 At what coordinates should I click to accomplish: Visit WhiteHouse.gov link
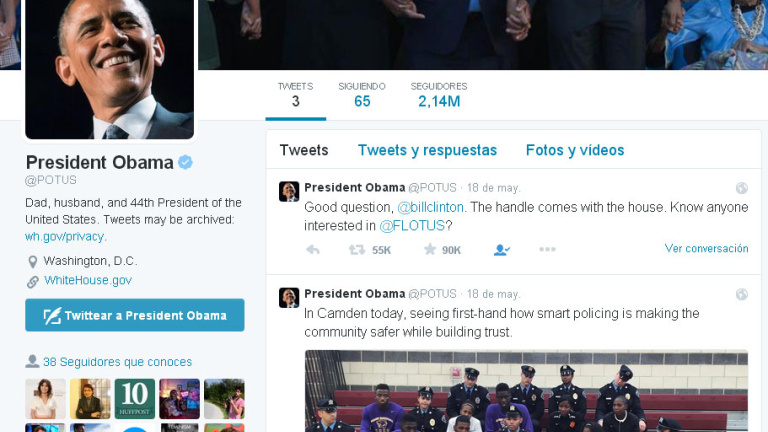coord(88,280)
